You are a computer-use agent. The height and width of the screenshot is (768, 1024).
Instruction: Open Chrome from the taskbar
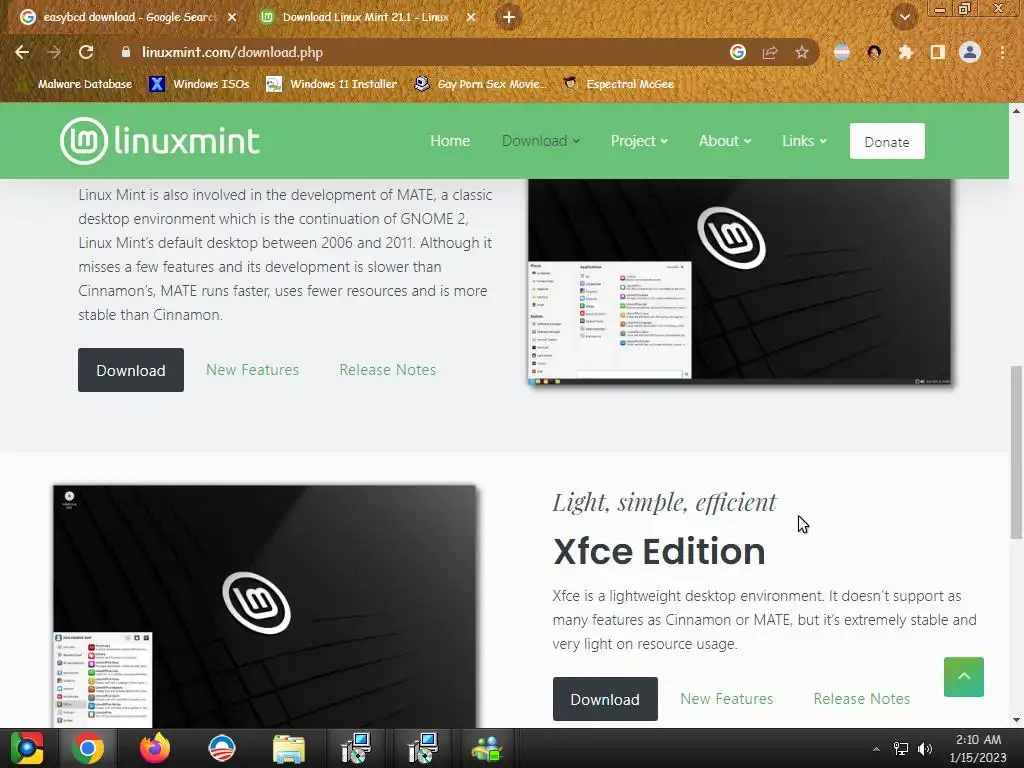88,748
